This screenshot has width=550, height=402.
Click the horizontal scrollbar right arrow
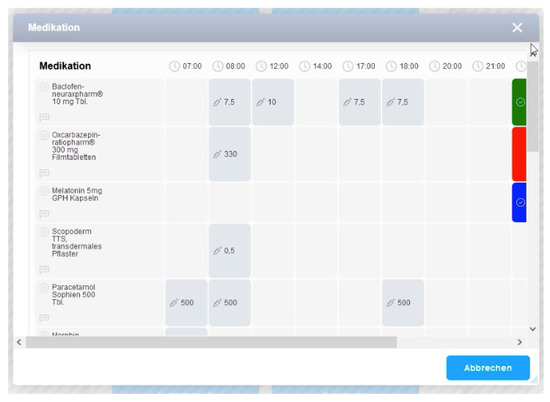click(x=519, y=342)
